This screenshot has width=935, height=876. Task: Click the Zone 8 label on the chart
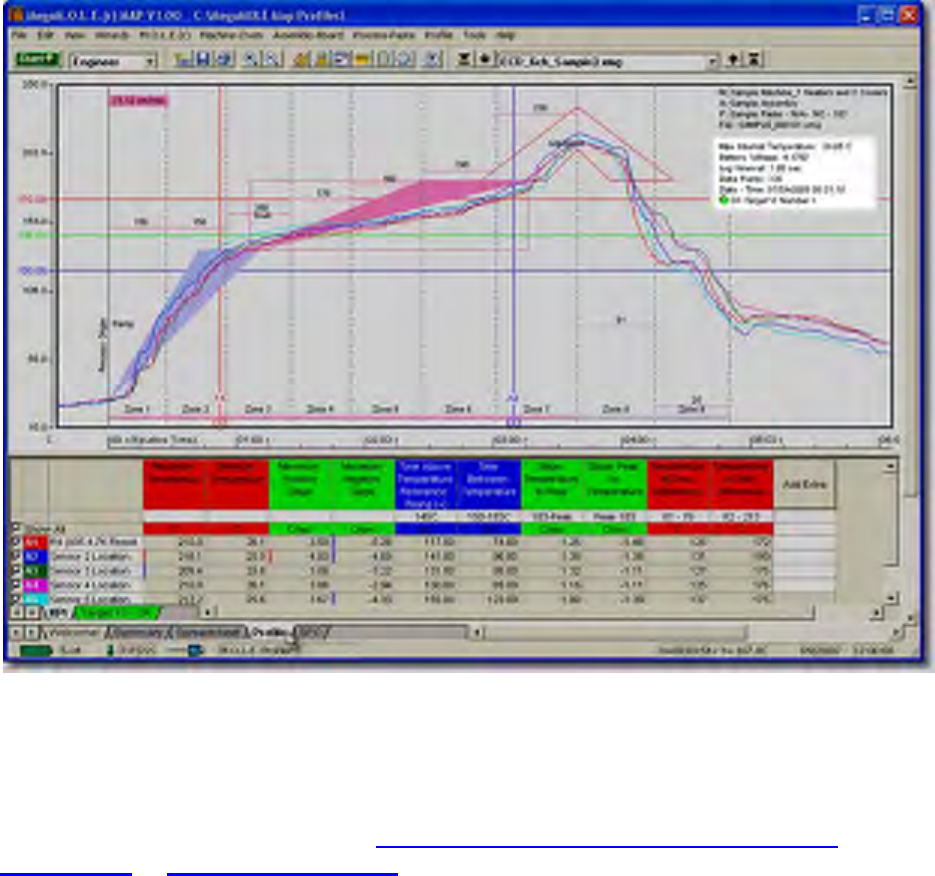[x=615, y=409]
